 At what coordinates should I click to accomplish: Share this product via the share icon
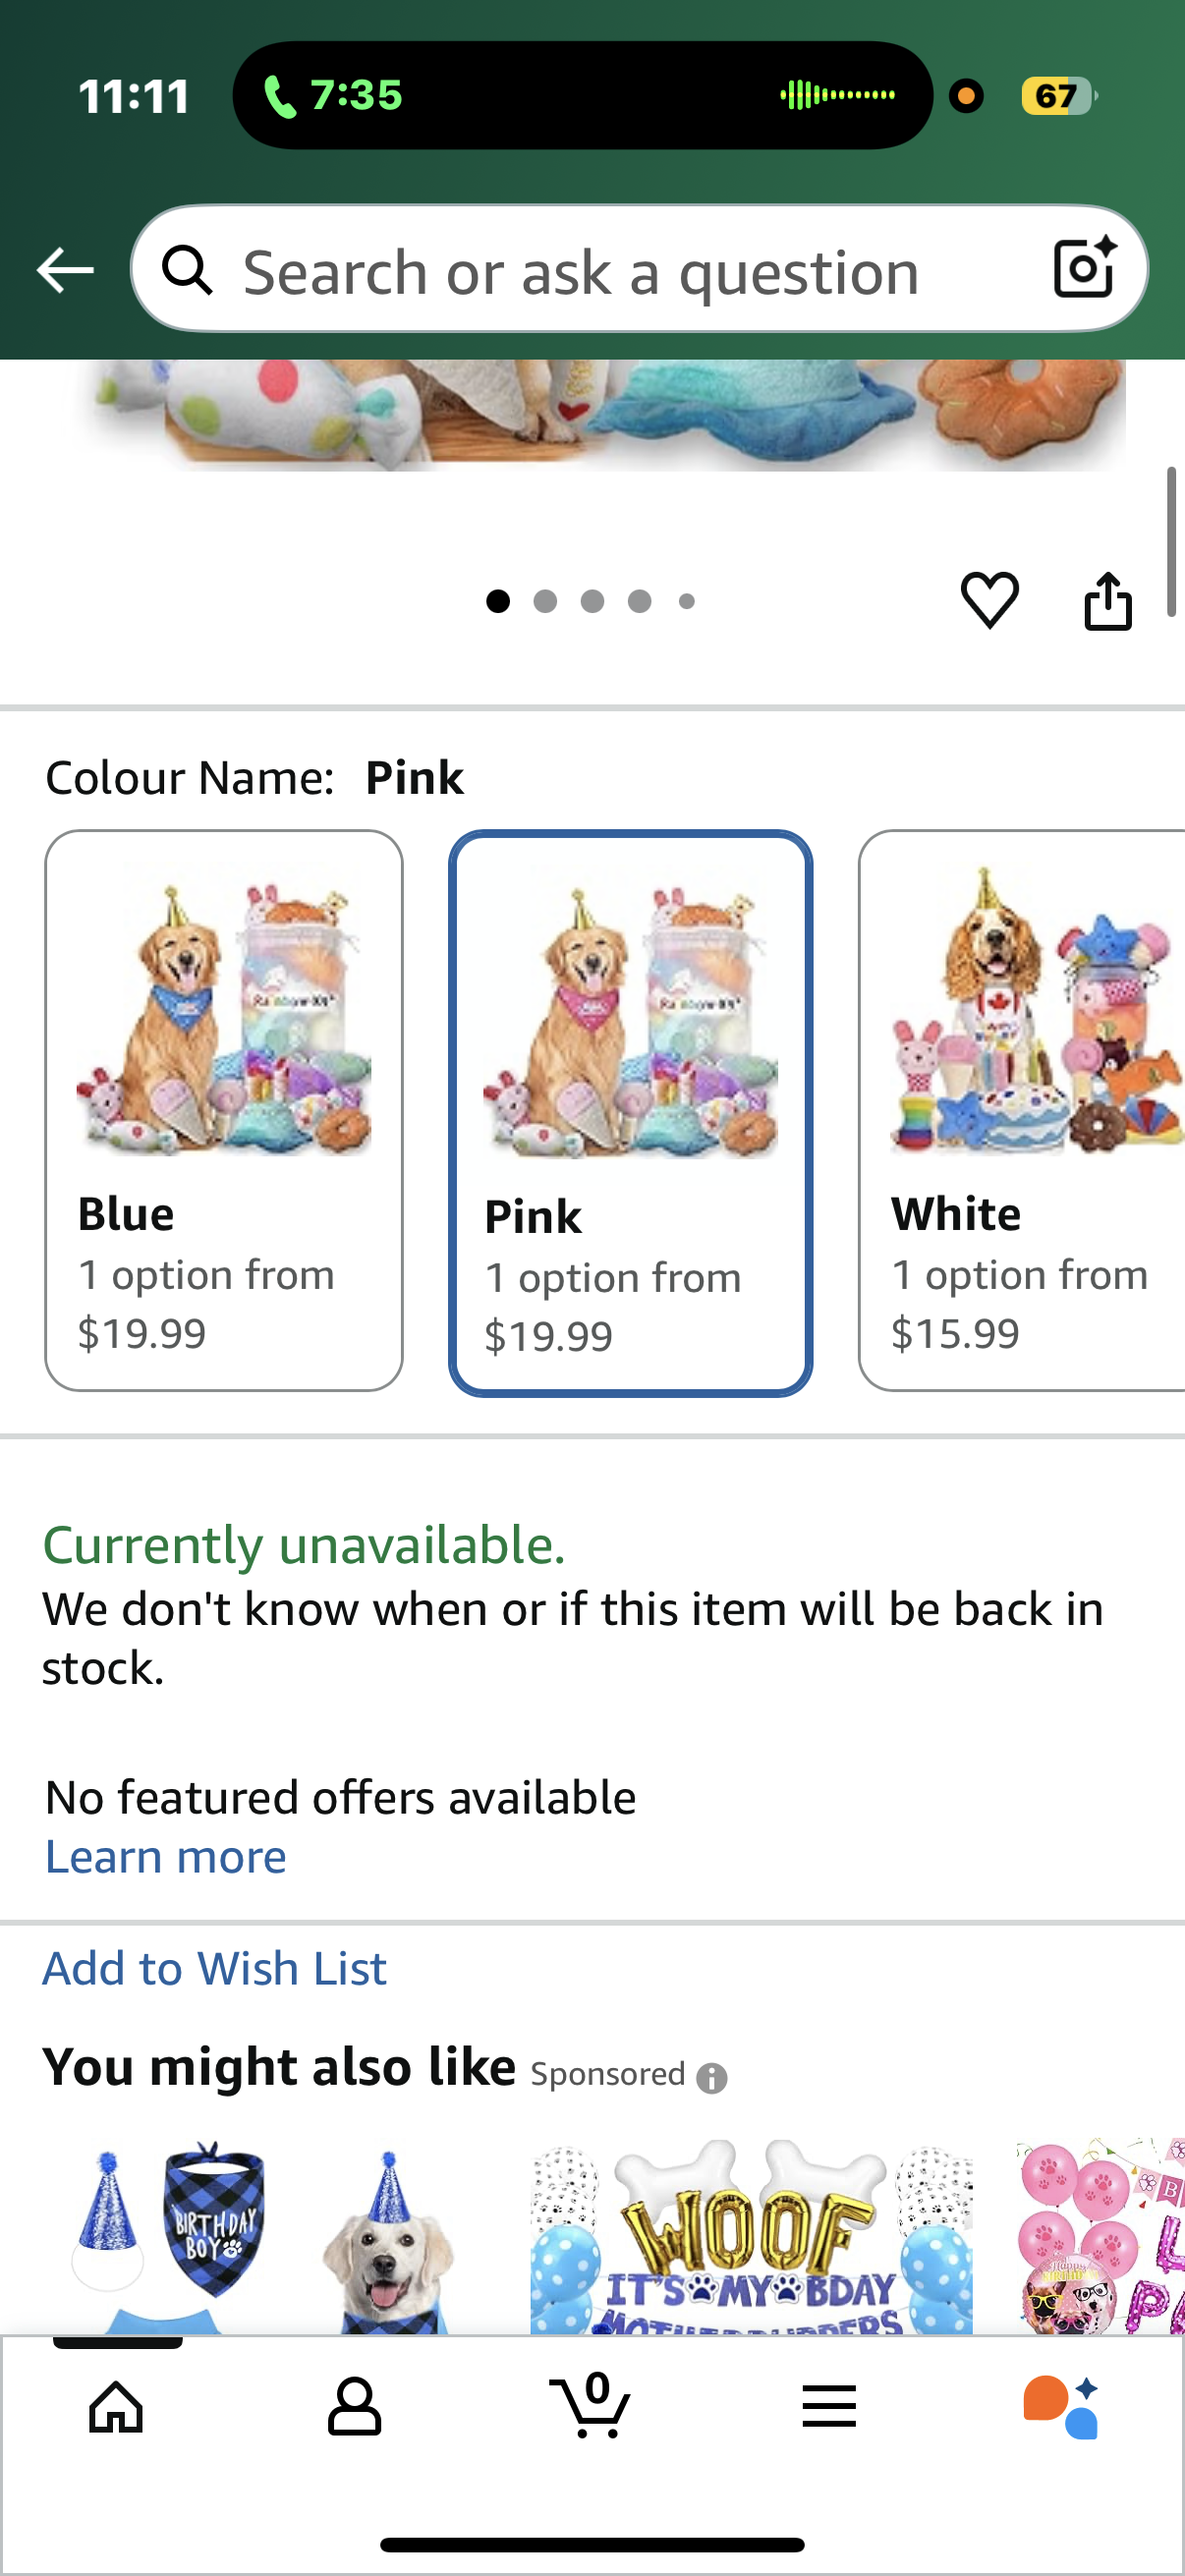(1110, 599)
